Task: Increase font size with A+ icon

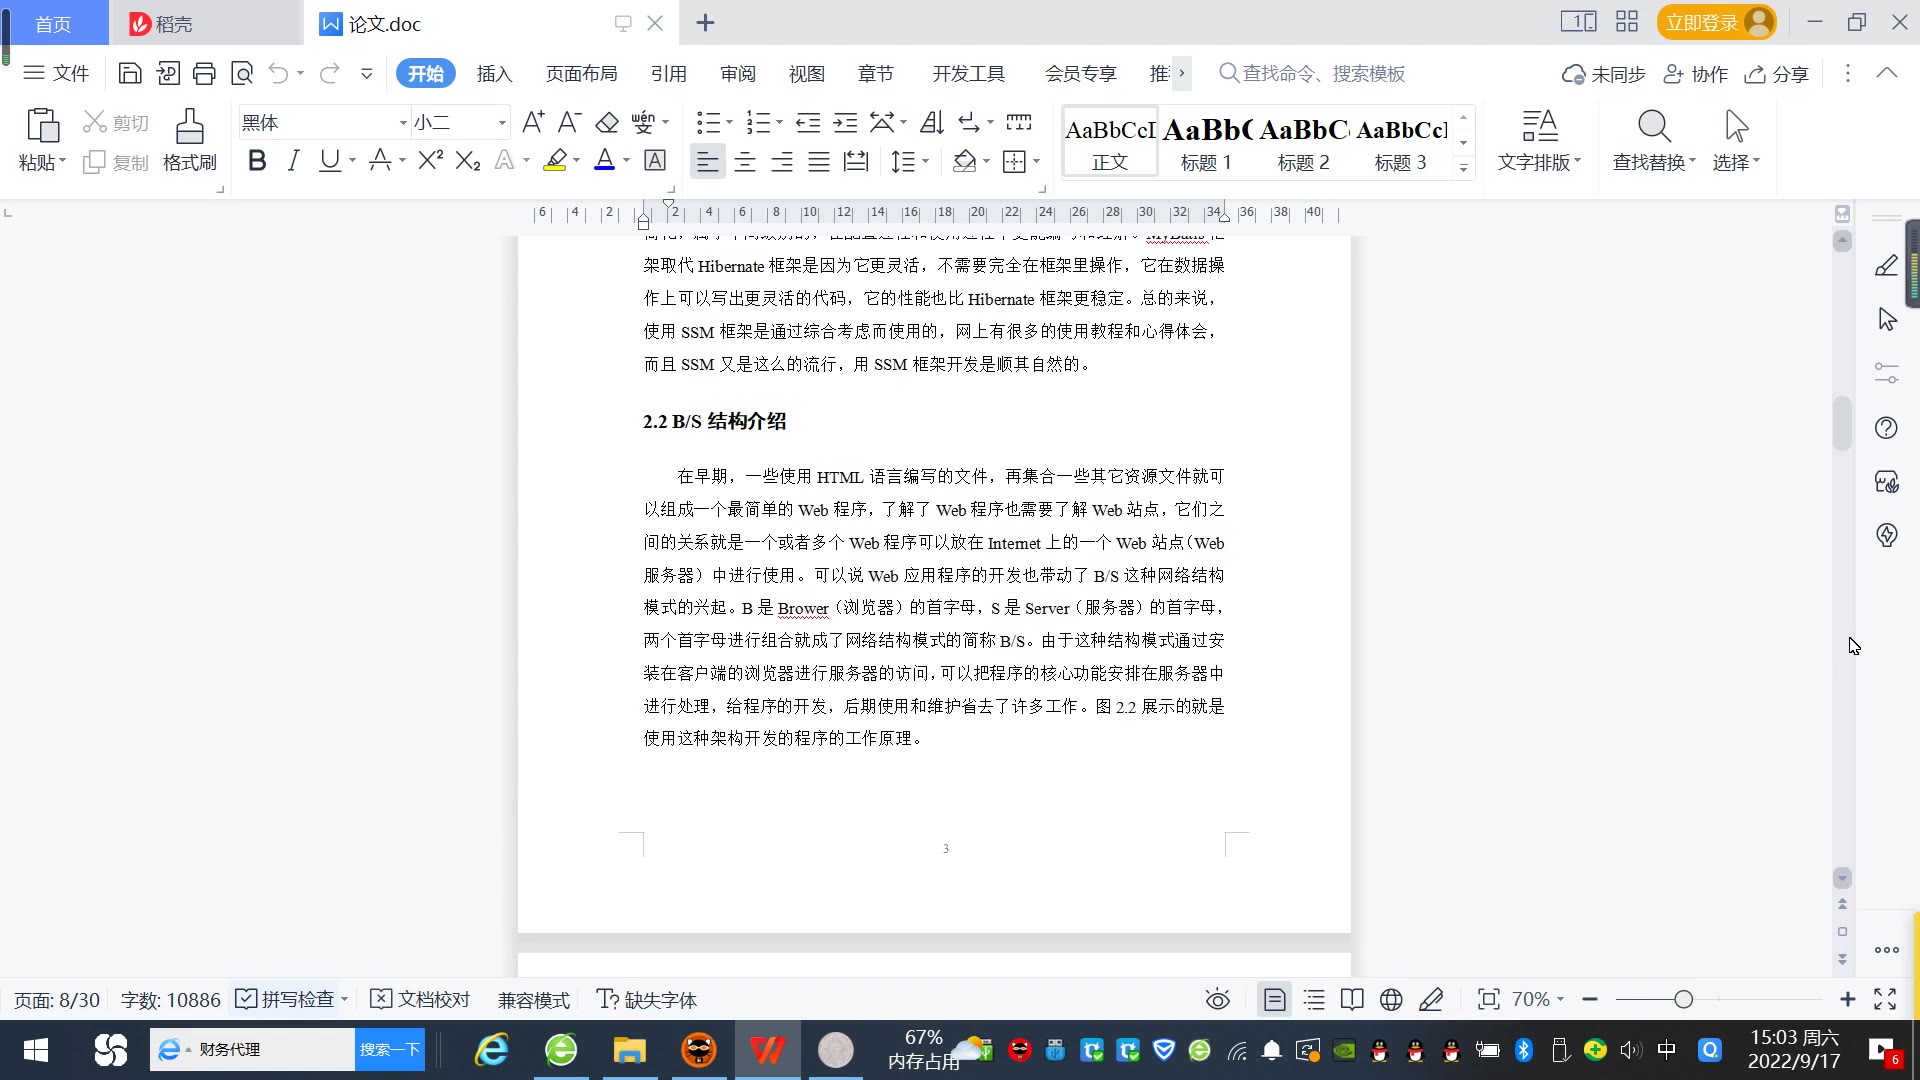Action: (x=533, y=122)
